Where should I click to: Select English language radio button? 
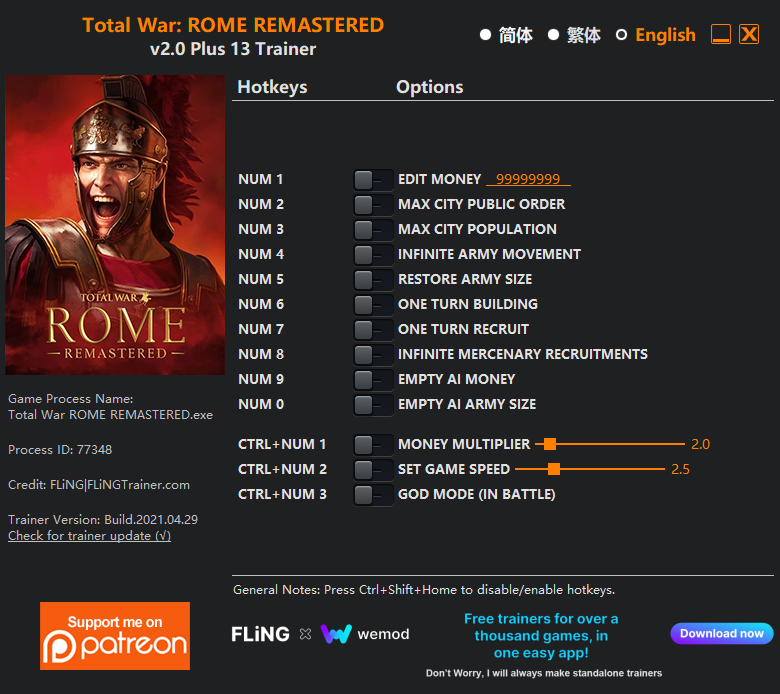621,35
